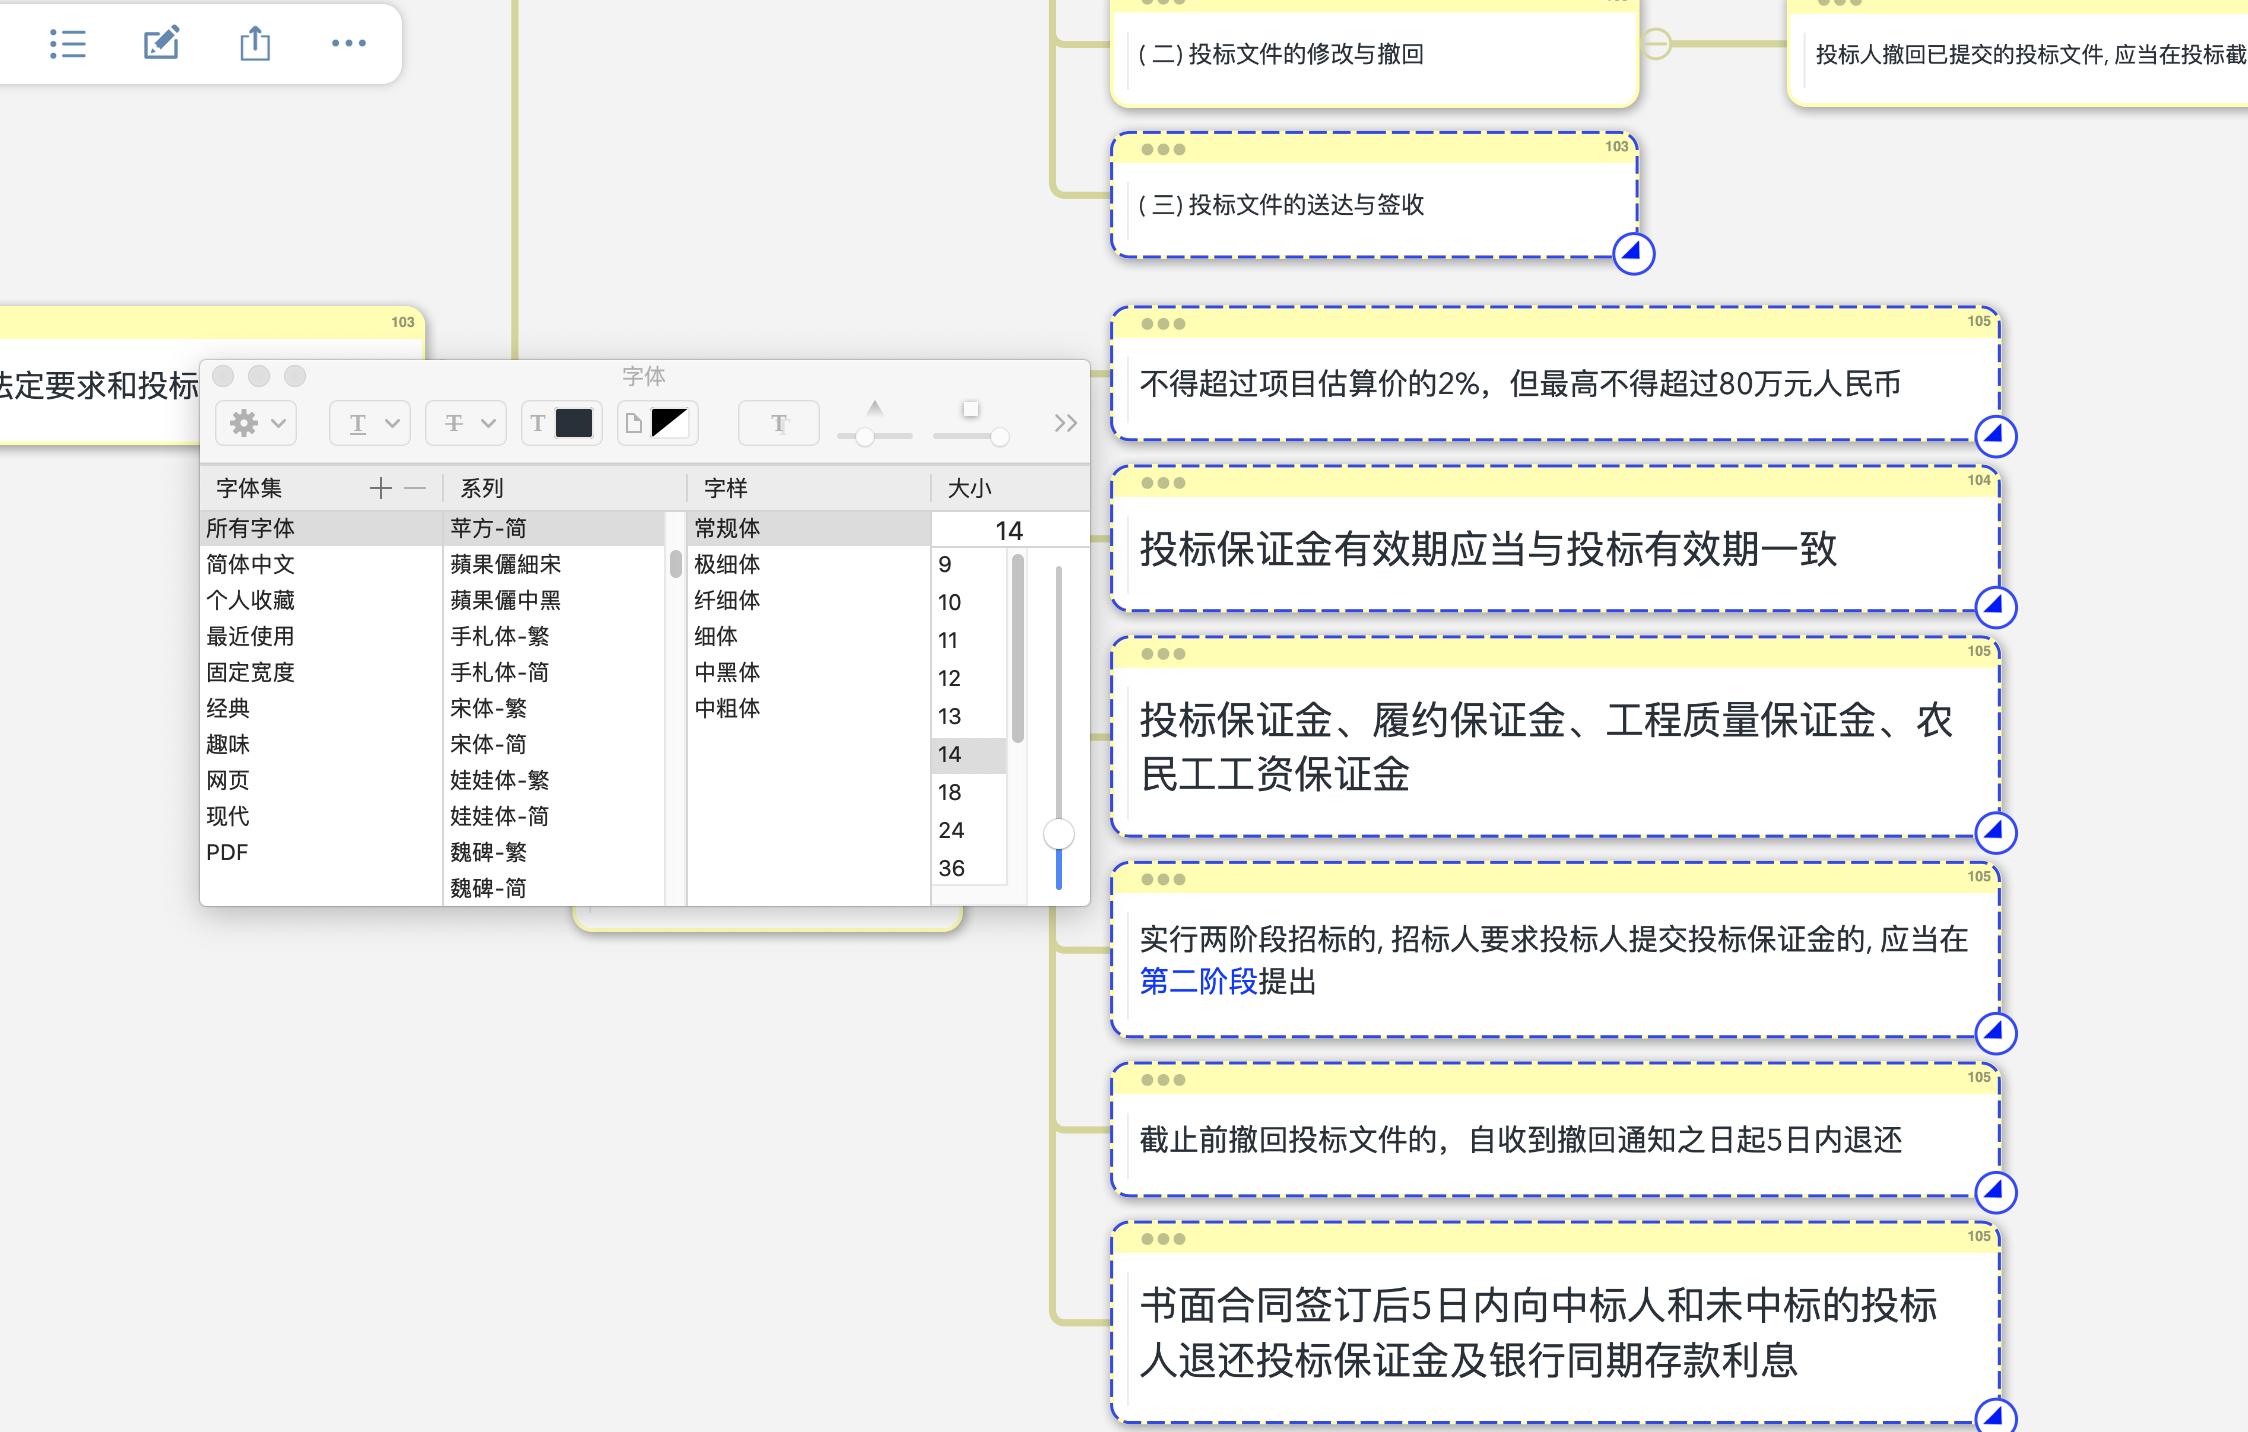Toggle the text shadow button

pos(779,423)
